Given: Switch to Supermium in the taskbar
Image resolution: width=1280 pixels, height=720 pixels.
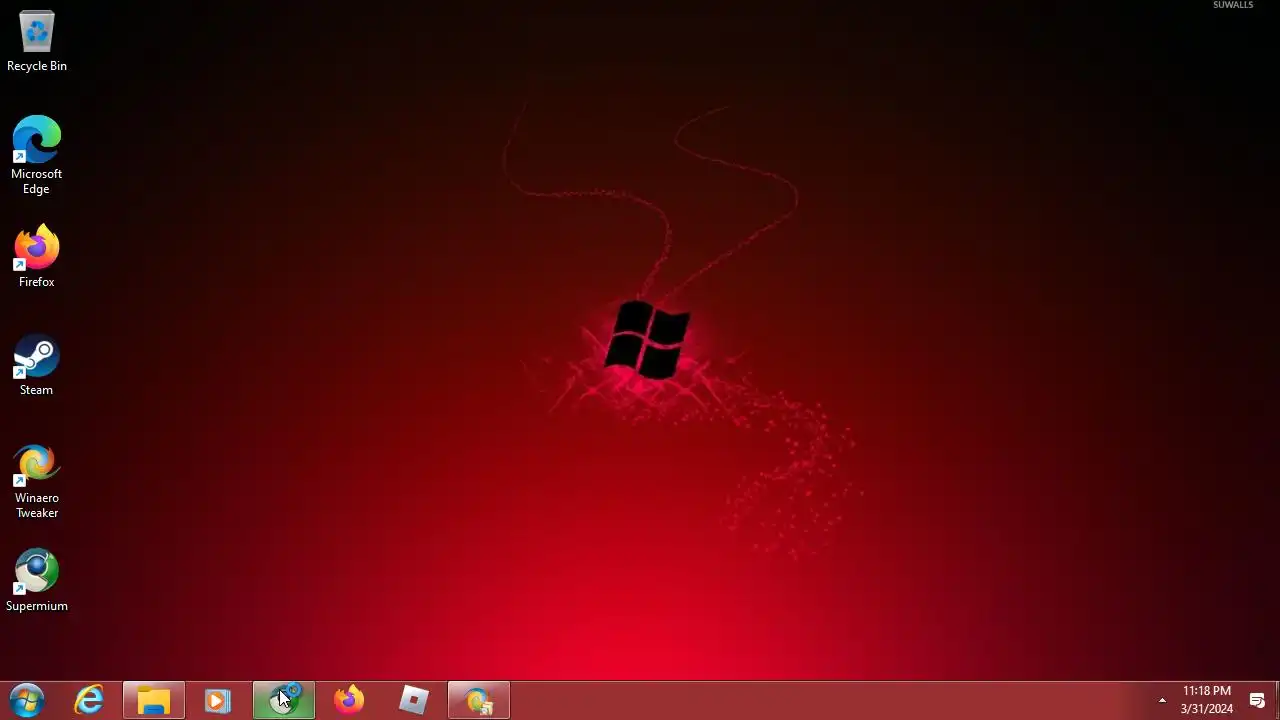Looking at the screenshot, I should tap(284, 700).
